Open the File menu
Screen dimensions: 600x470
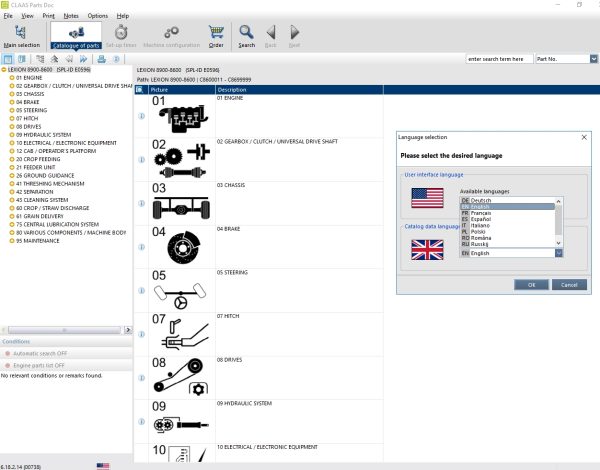click(x=8, y=16)
